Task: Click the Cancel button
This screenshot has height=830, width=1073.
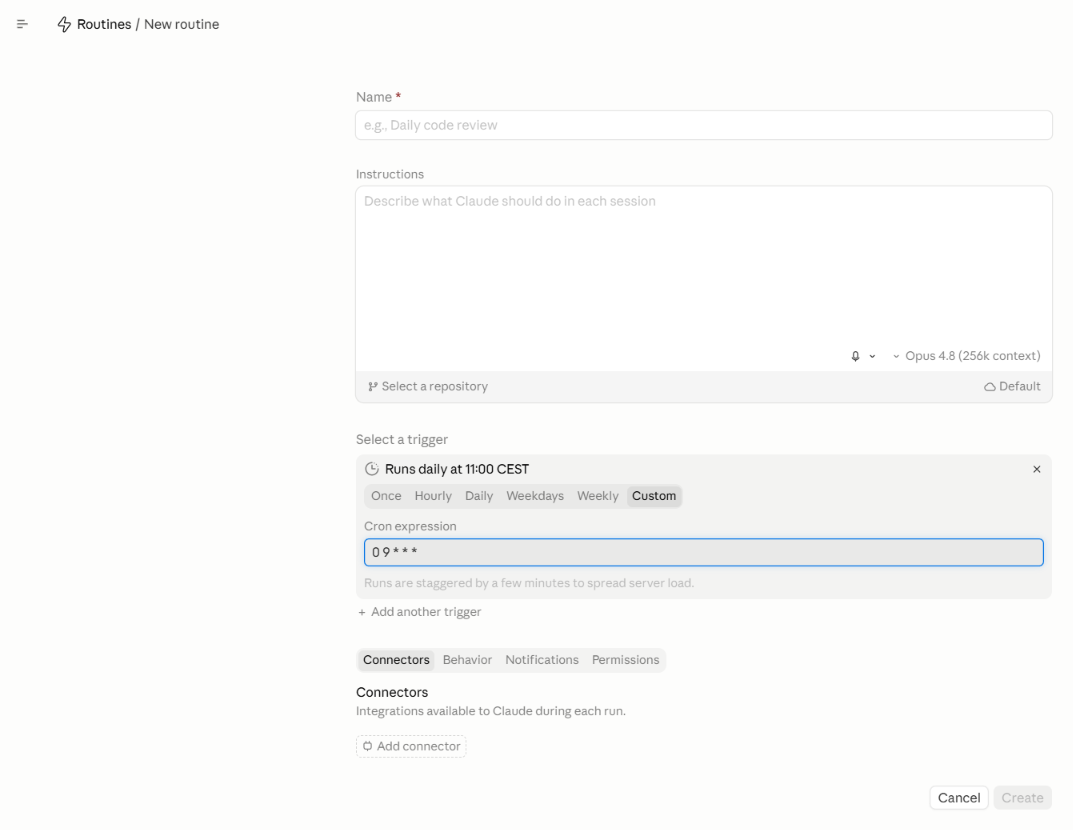Action: (x=959, y=798)
